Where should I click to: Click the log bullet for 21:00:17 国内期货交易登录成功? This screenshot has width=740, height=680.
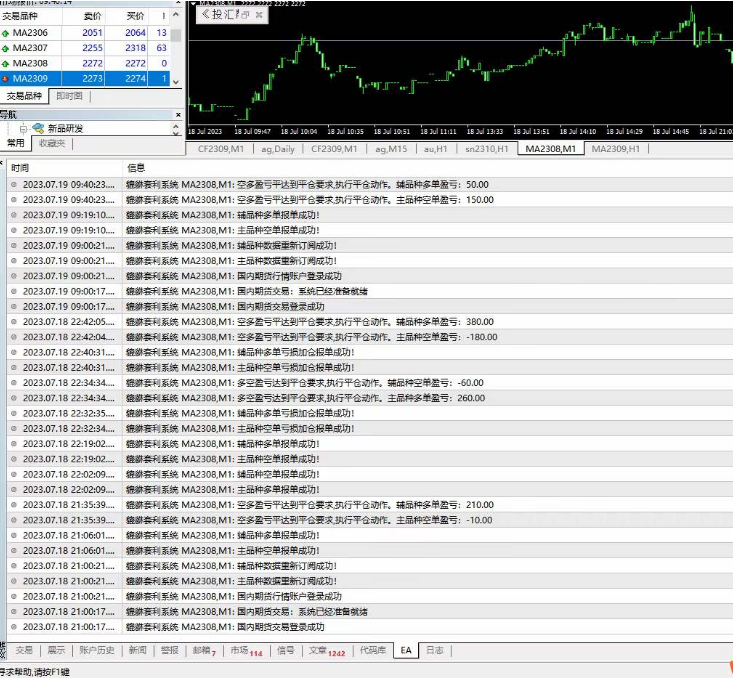14,627
